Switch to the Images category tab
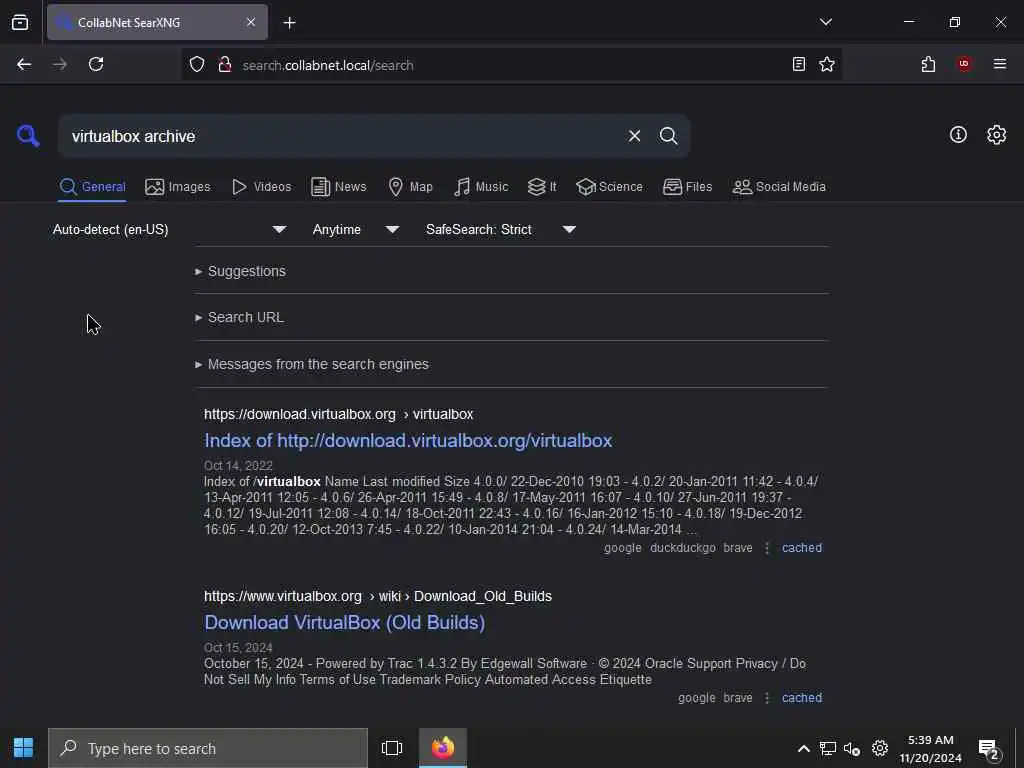This screenshot has height=768, width=1024. click(x=178, y=187)
